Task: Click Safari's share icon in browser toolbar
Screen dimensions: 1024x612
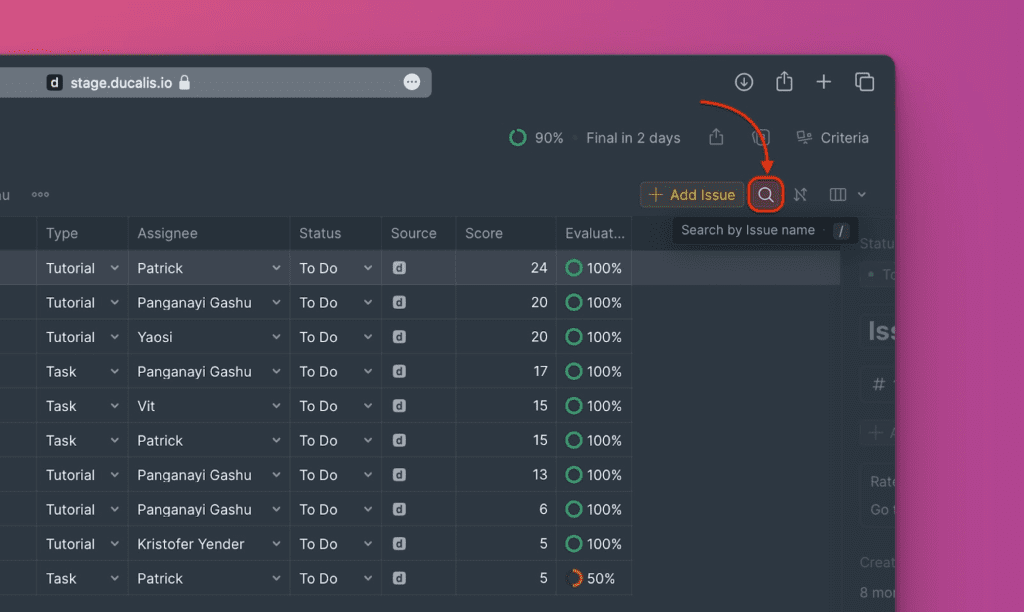Action: (x=784, y=82)
